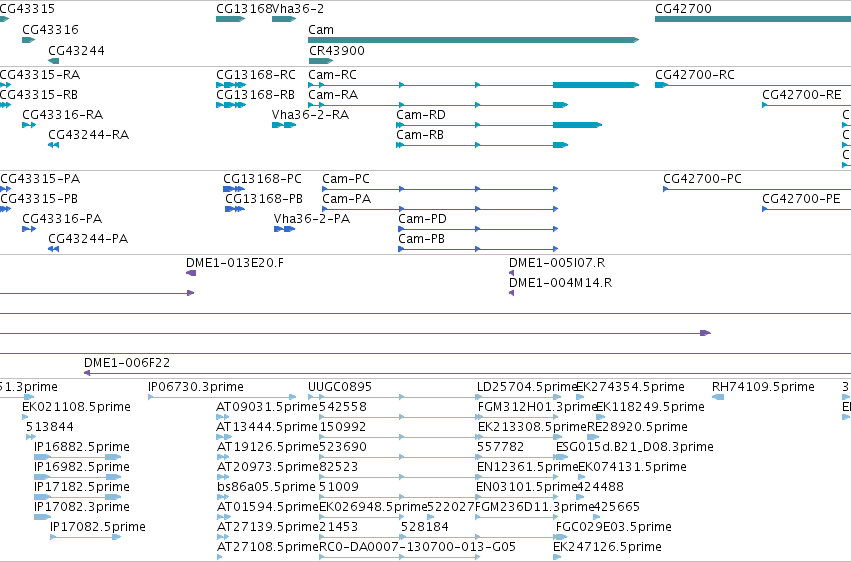This screenshot has width=851, height=562.
Task: Select the CR43900 gene glyph
Action: (320, 61)
